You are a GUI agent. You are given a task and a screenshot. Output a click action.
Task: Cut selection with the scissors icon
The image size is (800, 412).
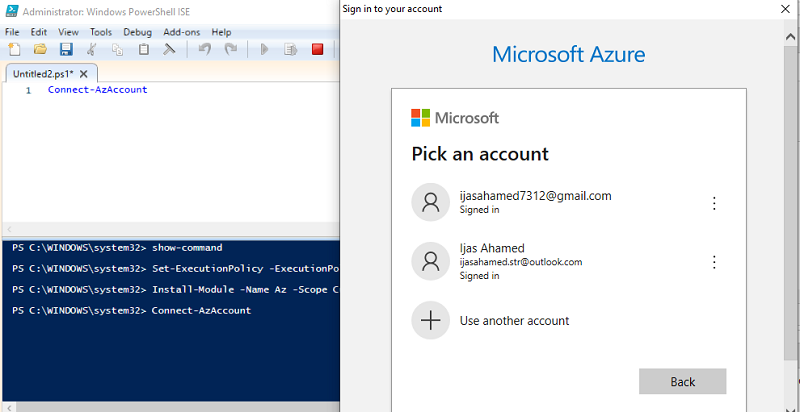[92, 49]
